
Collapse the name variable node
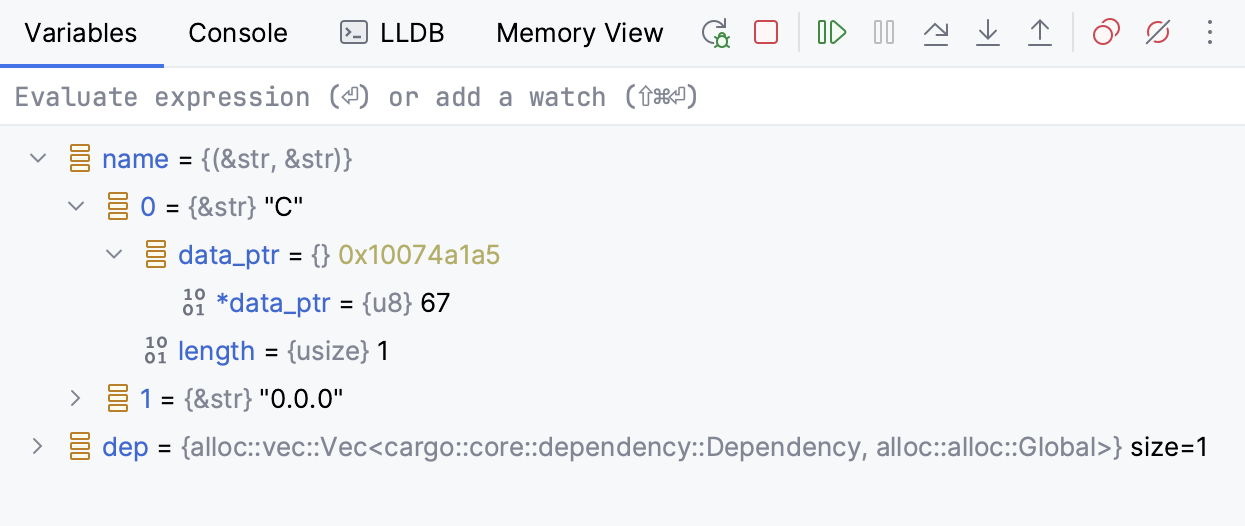click(x=38, y=158)
